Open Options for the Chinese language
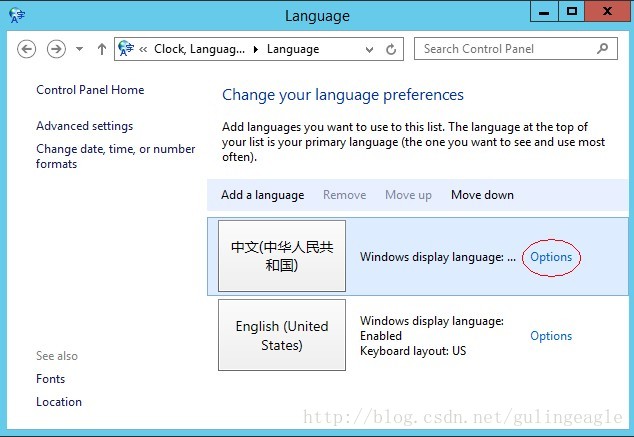This screenshot has height=437, width=634. point(551,257)
